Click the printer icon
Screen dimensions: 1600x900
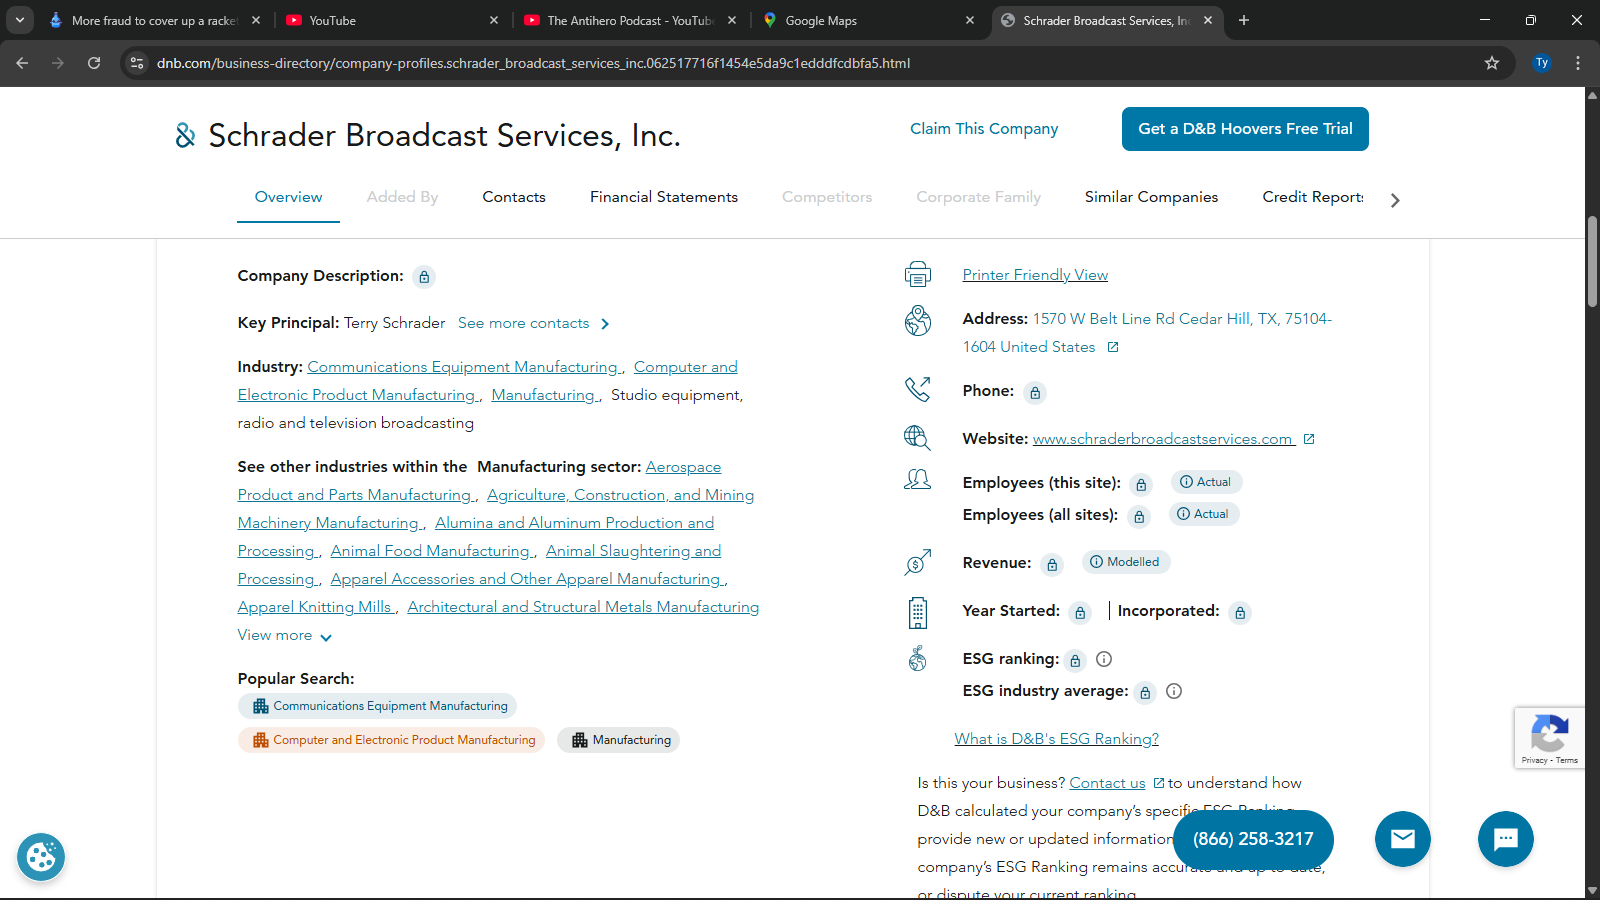918,274
